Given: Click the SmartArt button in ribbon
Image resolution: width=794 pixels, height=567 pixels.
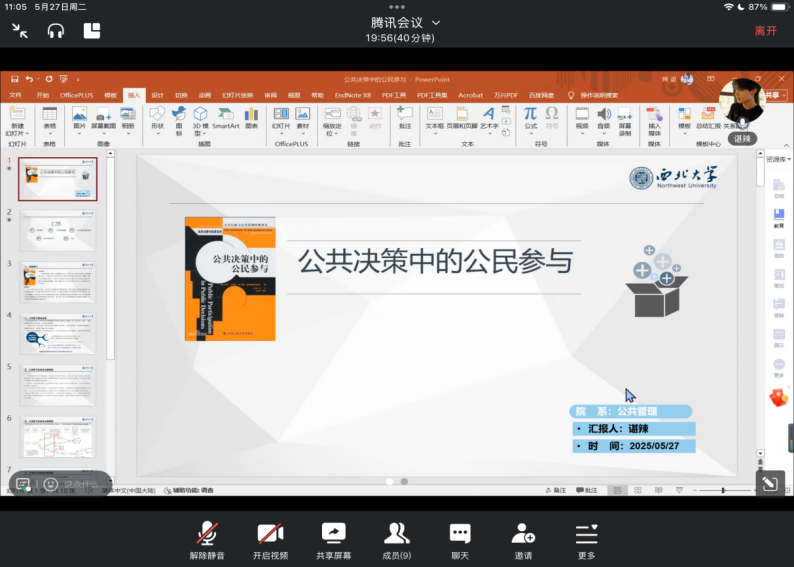Looking at the screenshot, I should pos(225,119).
